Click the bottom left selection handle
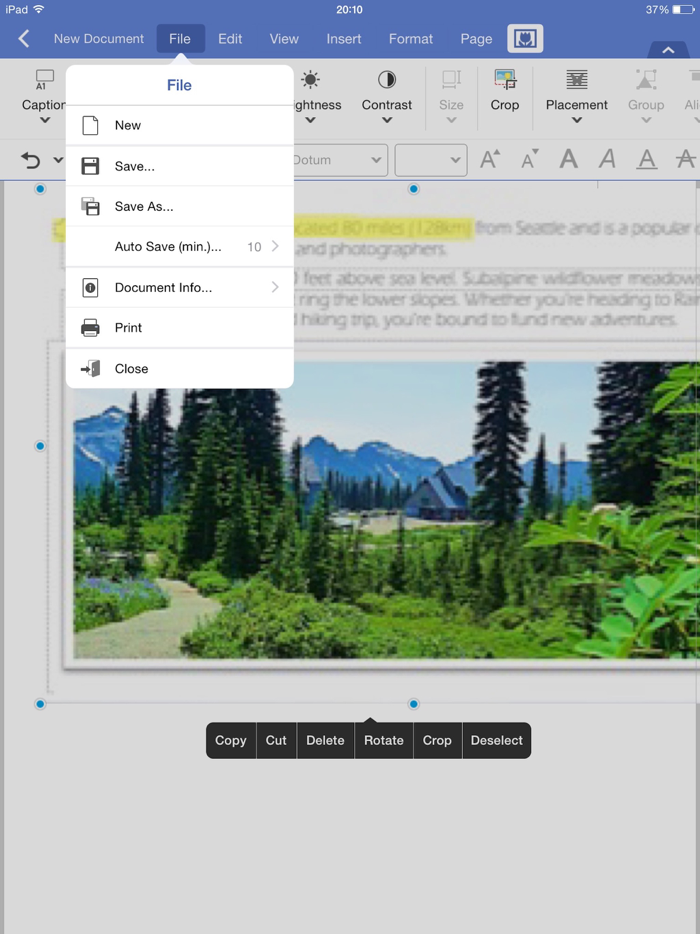Screen dimensions: 700x934 tap(40, 704)
